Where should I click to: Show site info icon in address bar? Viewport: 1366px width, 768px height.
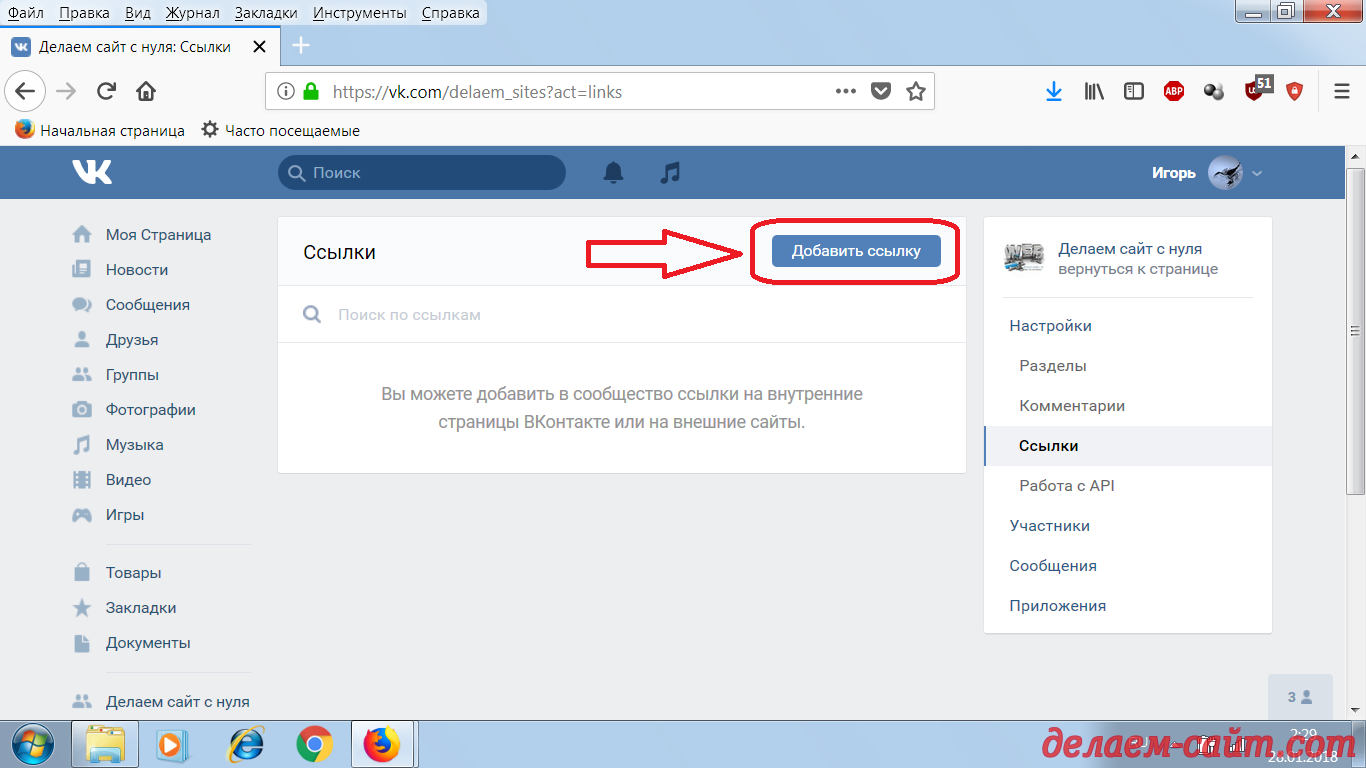click(286, 92)
